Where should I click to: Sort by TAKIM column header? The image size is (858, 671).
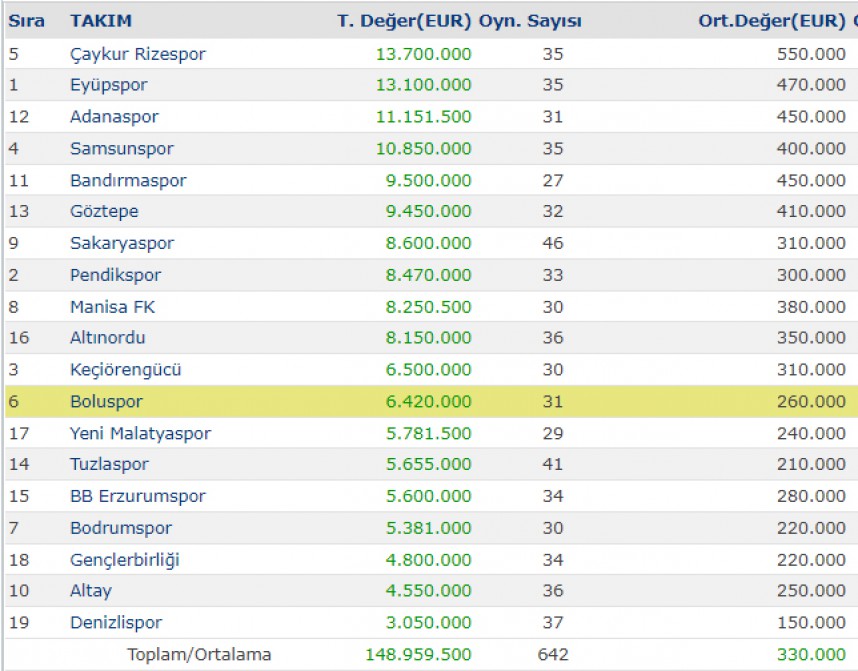101,21
